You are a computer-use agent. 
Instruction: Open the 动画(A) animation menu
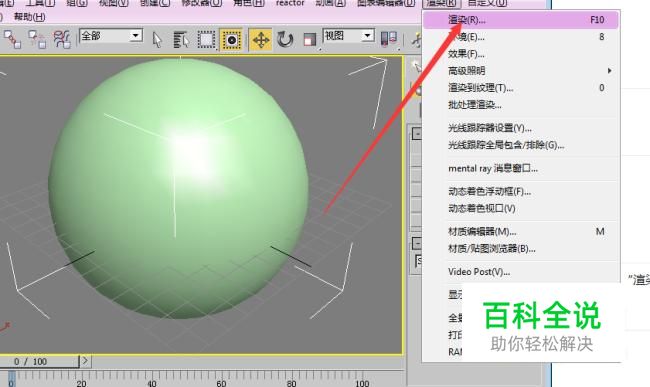[330, 3]
